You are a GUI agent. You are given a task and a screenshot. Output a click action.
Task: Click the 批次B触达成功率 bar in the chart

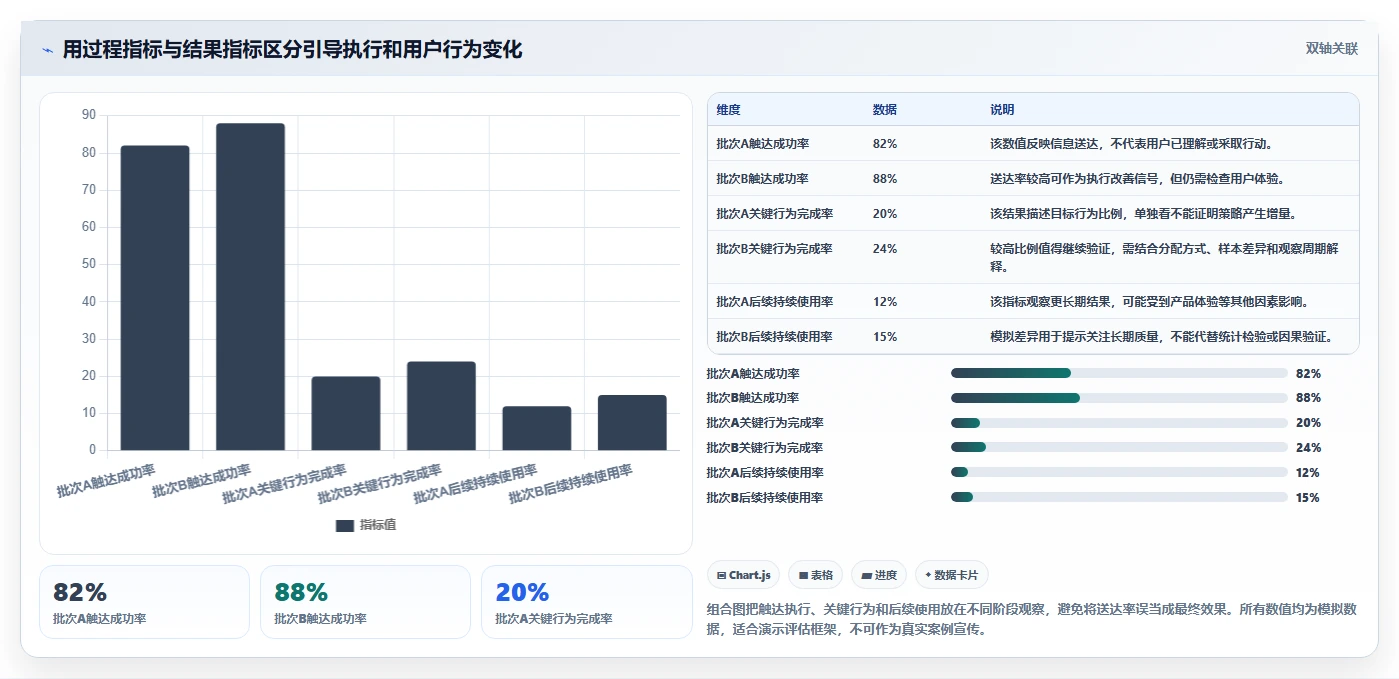click(250, 287)
